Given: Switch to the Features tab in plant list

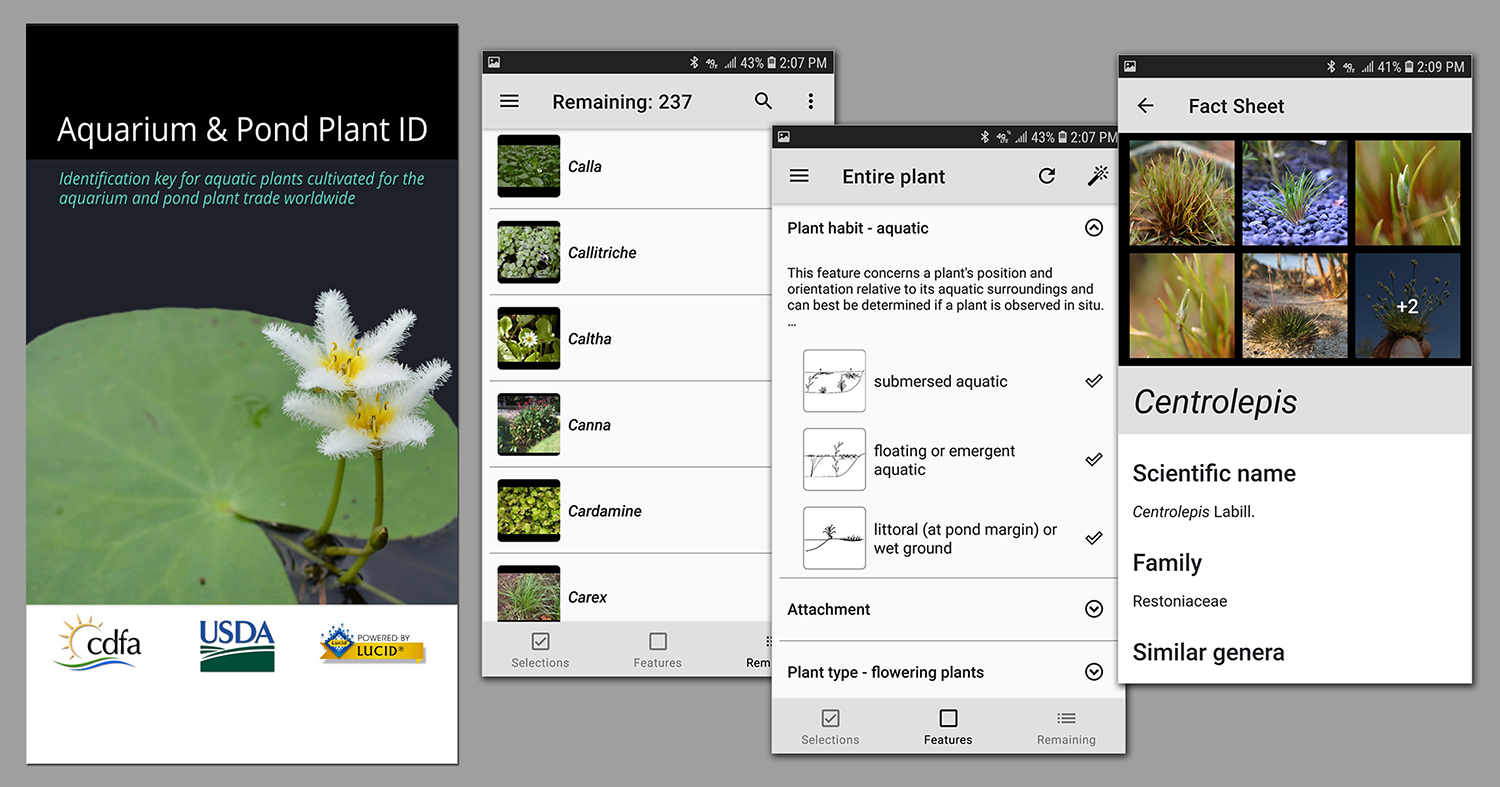Looking at the screenshot, I should point(657,649).
